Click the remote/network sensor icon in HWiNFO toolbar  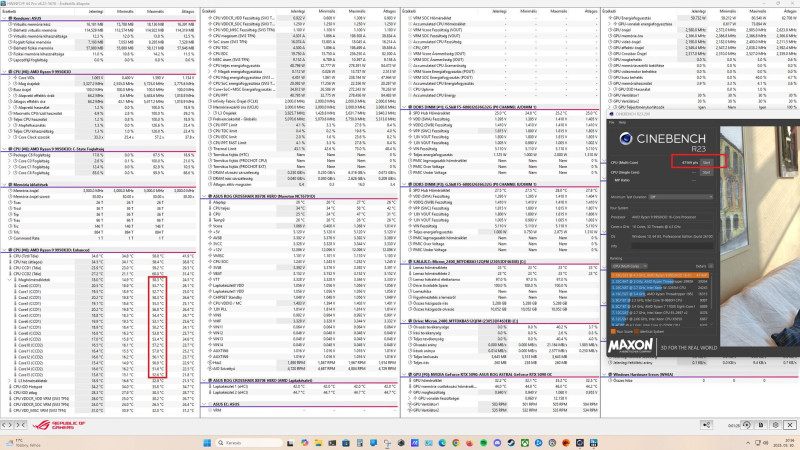(706, 424)
